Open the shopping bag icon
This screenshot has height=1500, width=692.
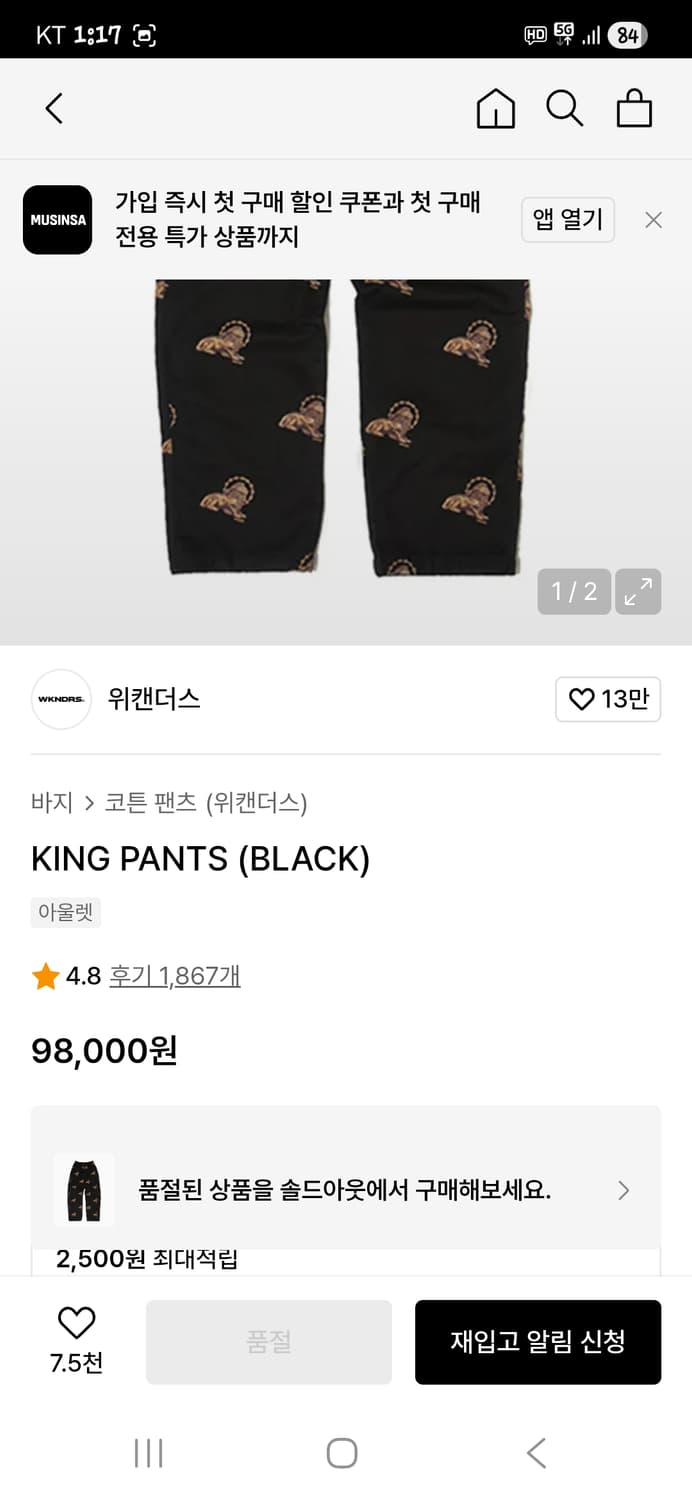[x=634, y=108]
